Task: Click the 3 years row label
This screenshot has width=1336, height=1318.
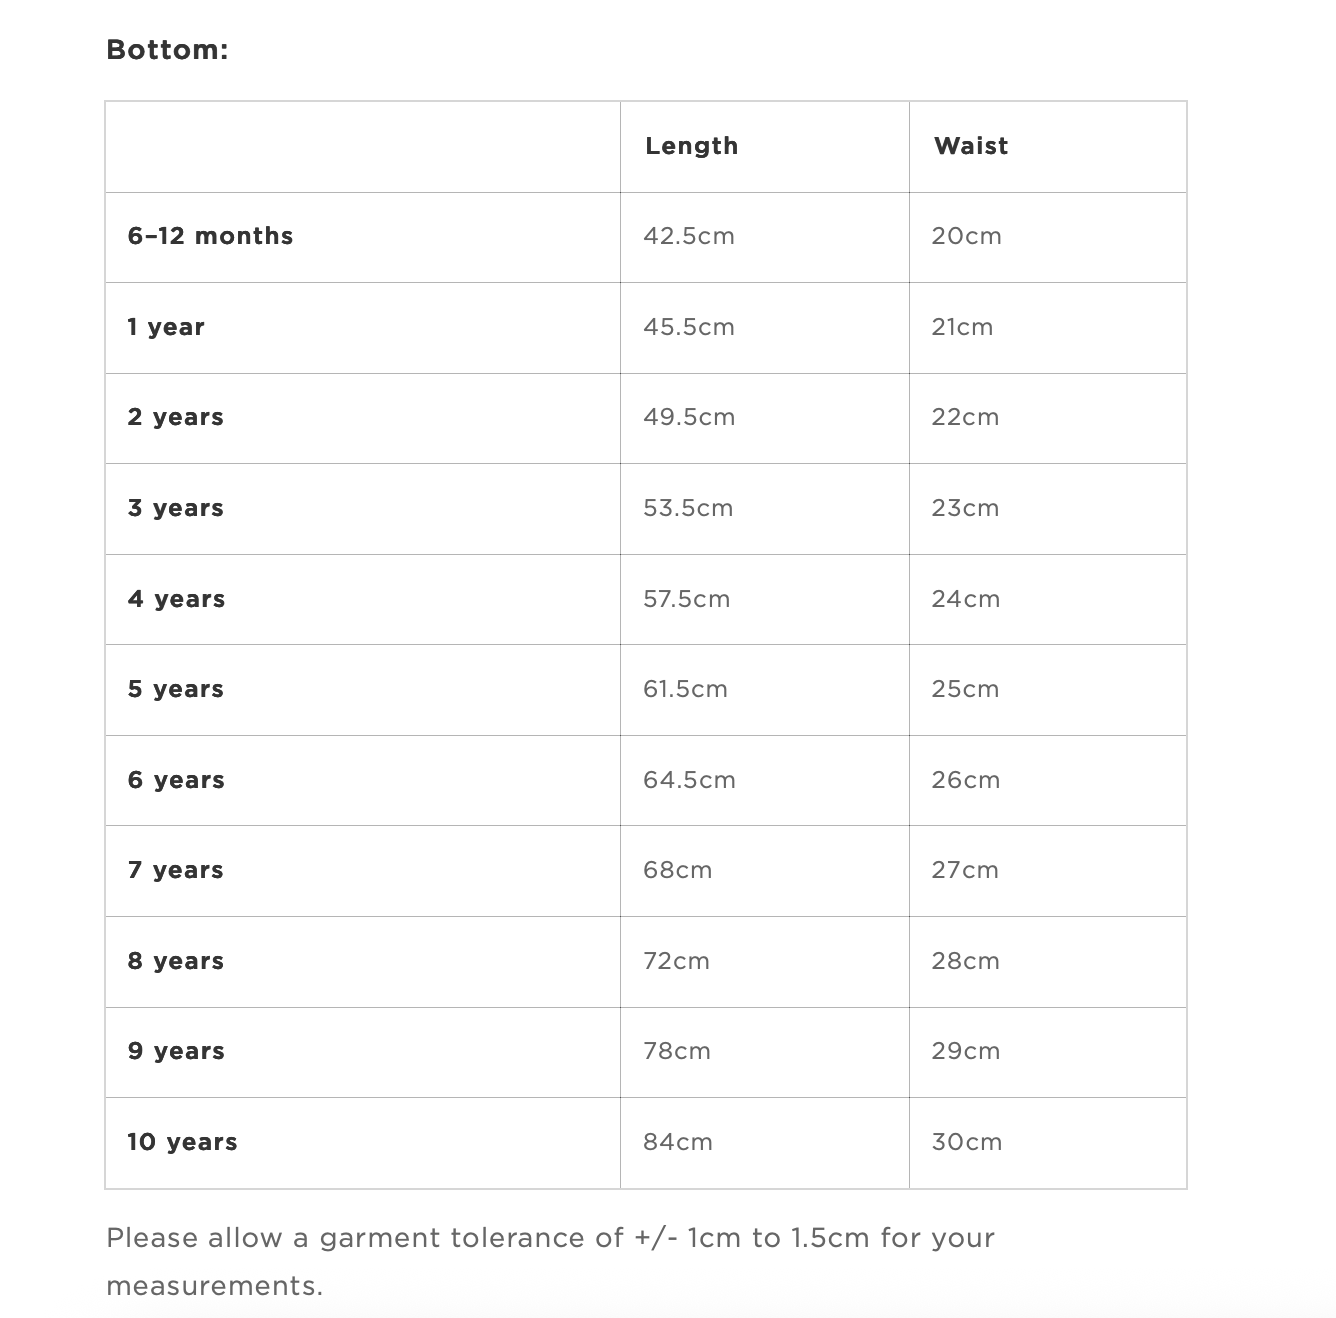Action: click(175, 508)
